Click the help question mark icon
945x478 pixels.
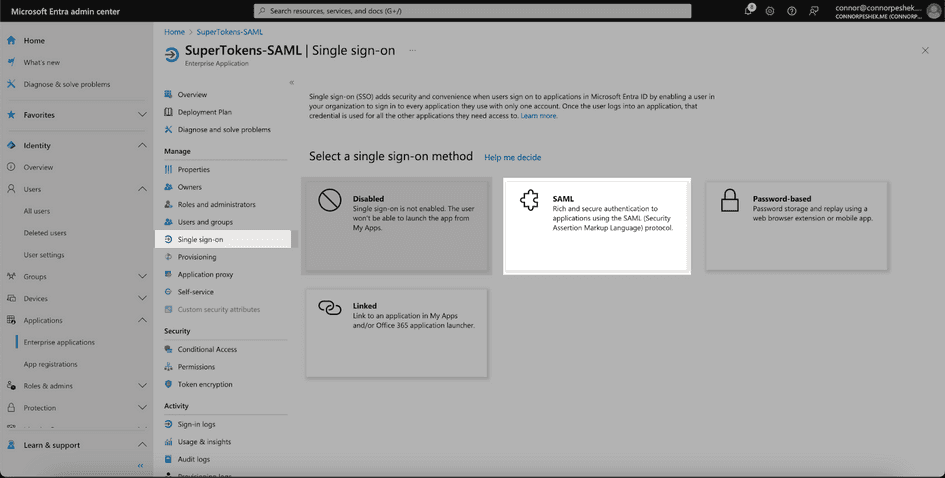(x=792, y=11)
